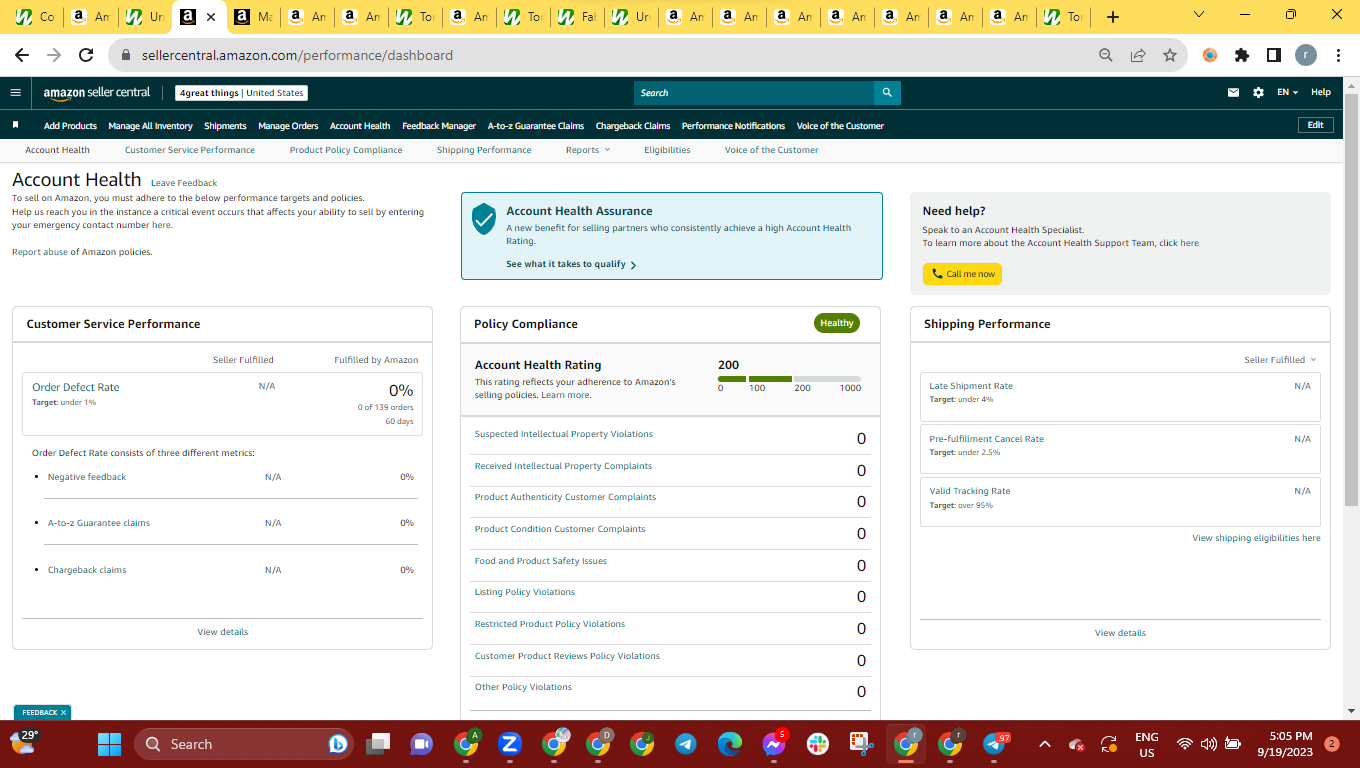
Task: Open the mail messages icon
Action: tap(1234, 93)
